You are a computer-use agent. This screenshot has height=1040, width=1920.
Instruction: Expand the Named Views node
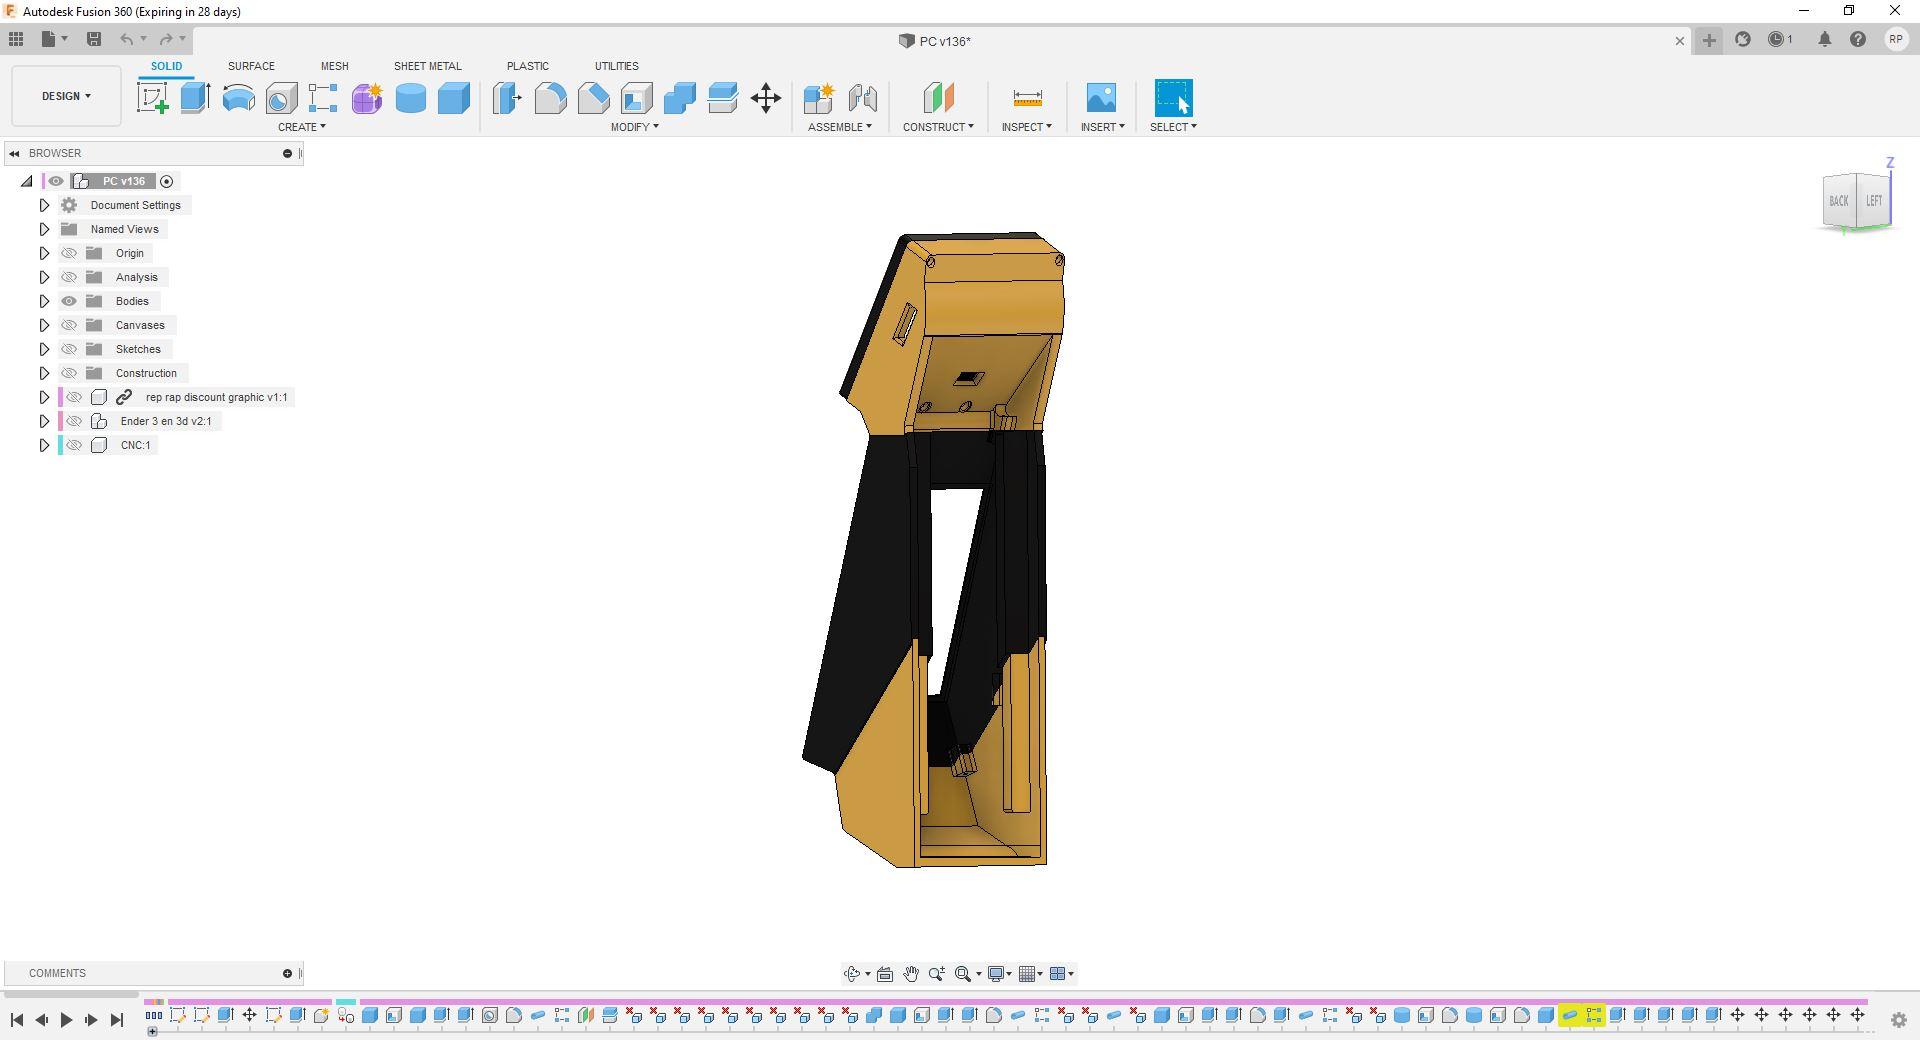44,229
